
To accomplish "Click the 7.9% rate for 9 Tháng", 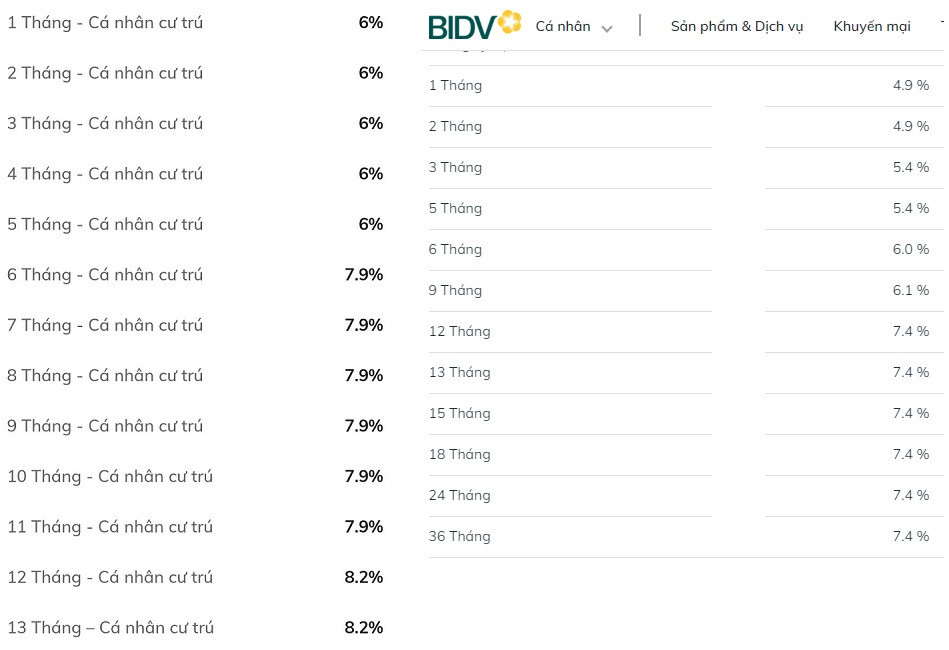I will point(363,426).
